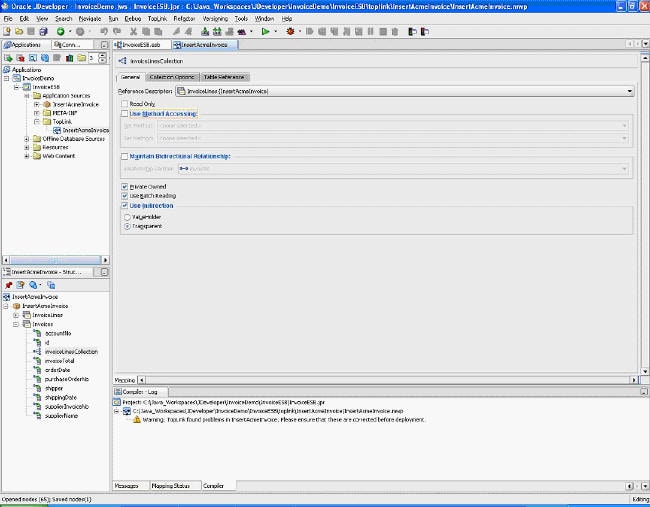Click the first green icon in Applications navigator toolbar

point(8,58)
